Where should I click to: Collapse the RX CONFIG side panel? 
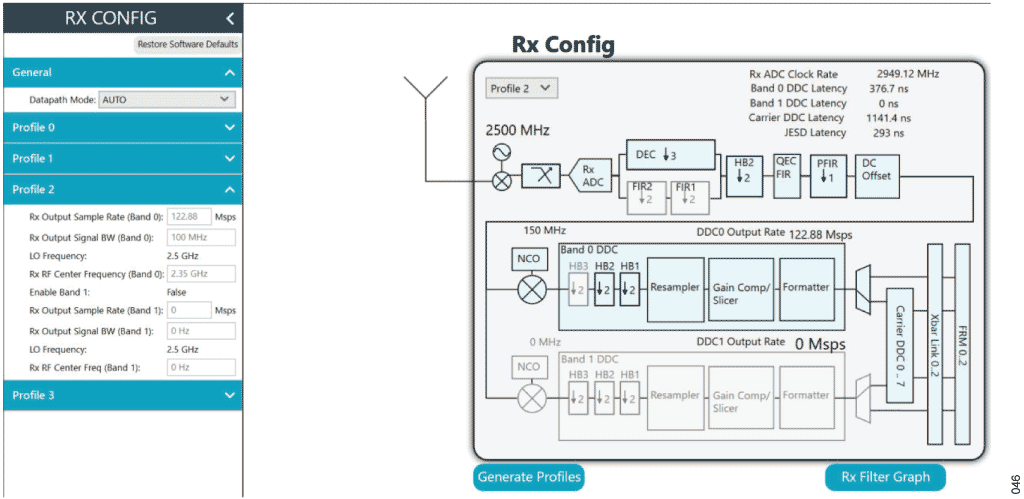(230, 18)
